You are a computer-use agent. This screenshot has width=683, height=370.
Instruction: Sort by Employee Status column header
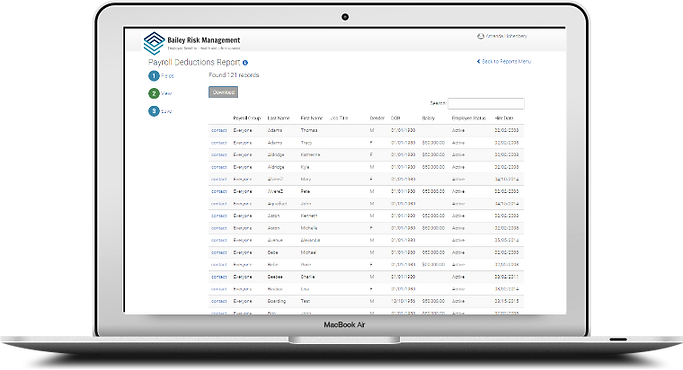pos(469,118)
